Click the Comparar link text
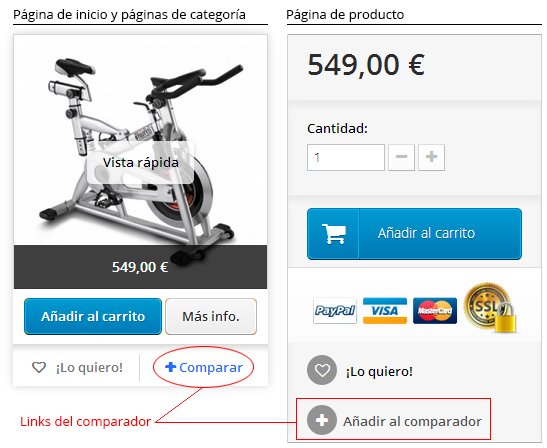 (x=211, y=367)
